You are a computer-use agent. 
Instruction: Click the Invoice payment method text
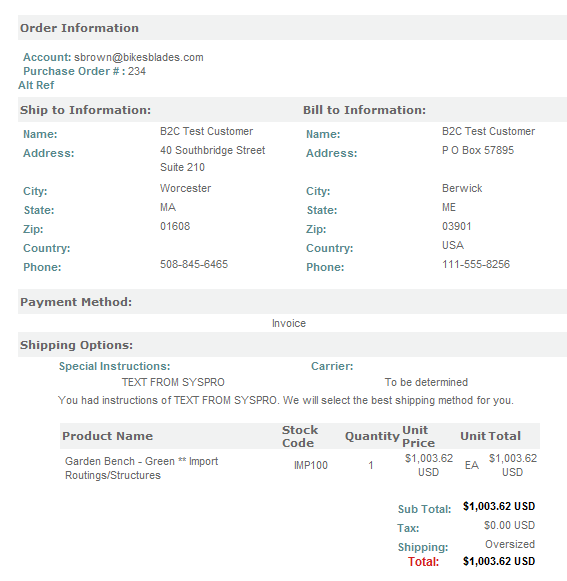[x=289, y=323]
